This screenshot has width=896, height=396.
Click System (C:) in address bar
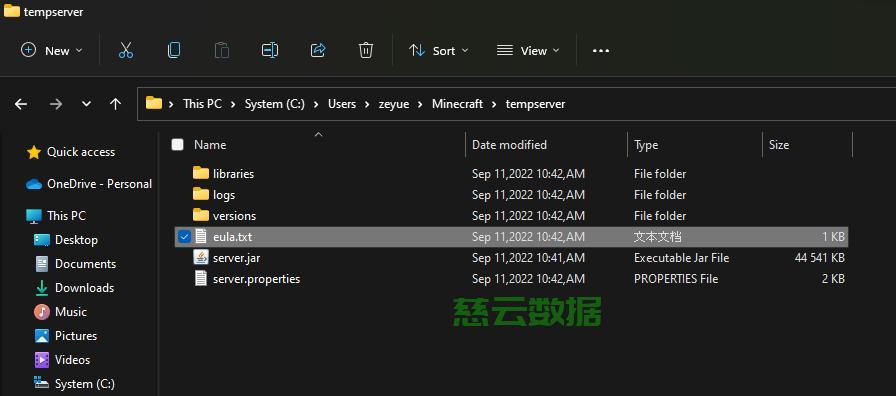pos(274,104)
